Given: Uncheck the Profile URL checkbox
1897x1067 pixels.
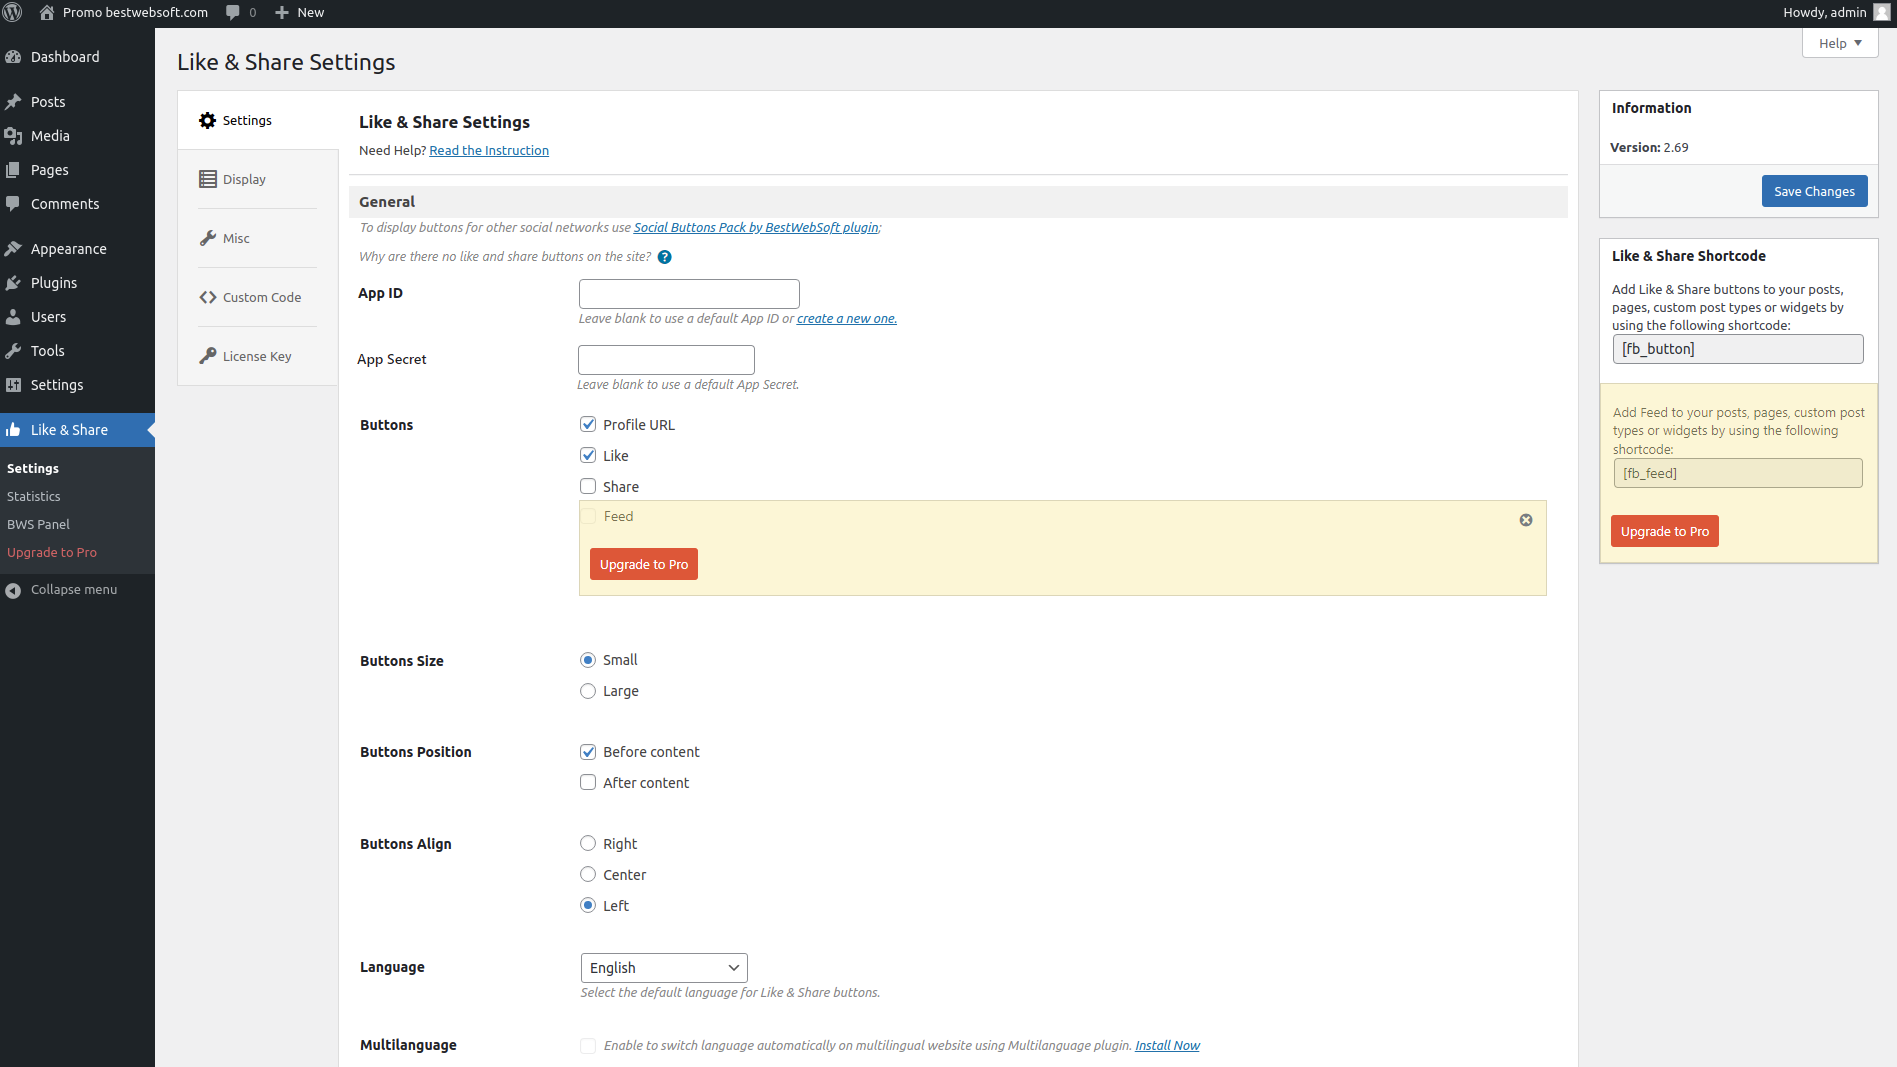Looking at the screenshot, I should (588, 424).
